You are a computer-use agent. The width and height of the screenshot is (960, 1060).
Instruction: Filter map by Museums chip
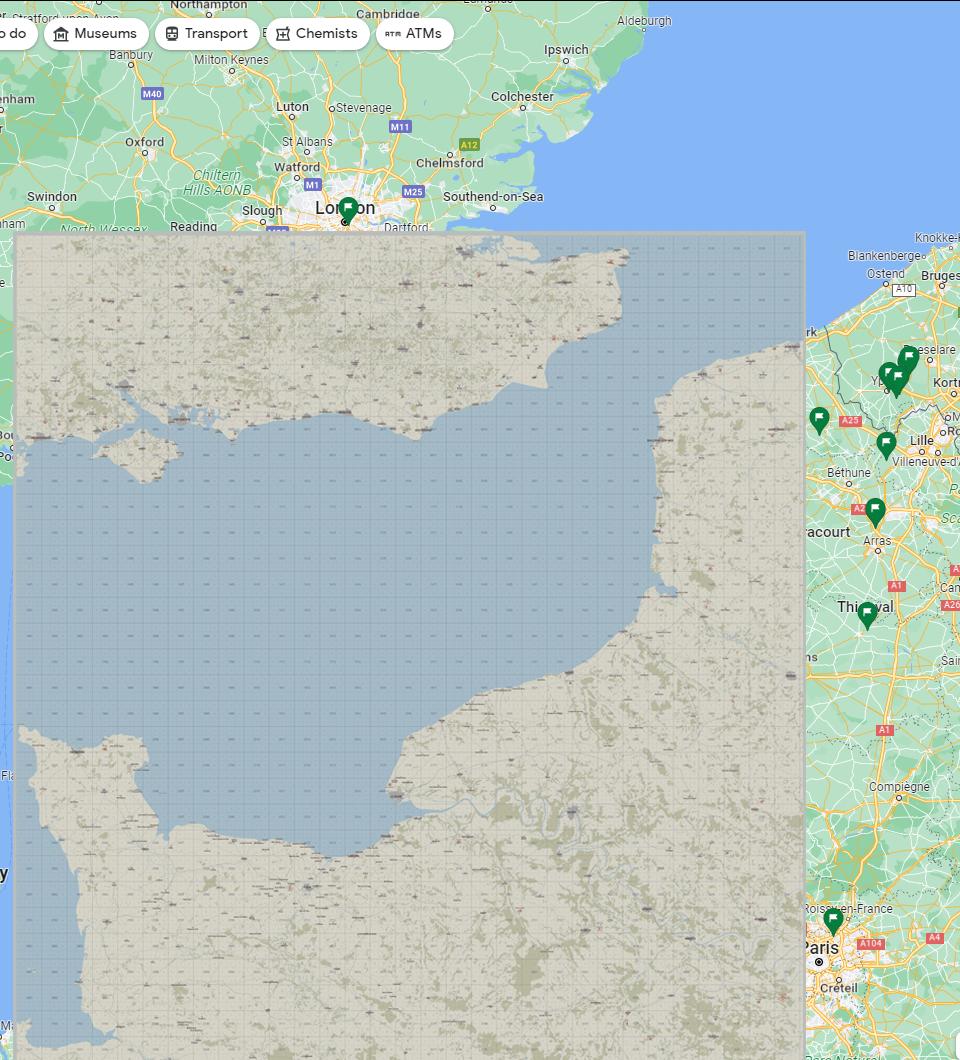click(95, 34)
